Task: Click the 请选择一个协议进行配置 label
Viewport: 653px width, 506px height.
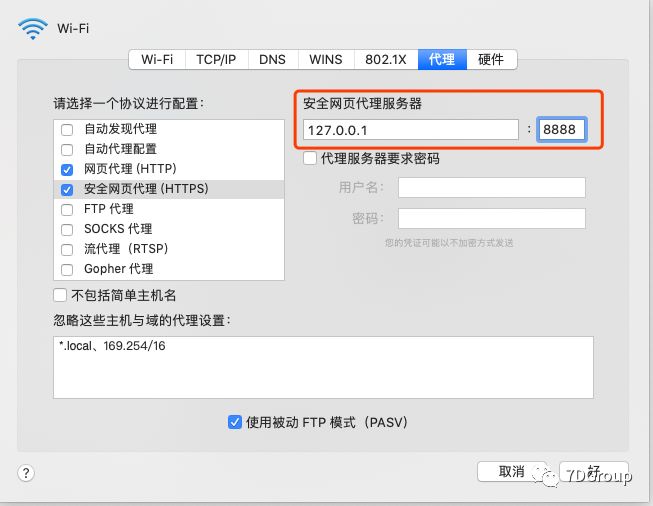Action: pyautogui.click(x=129, y=103)
